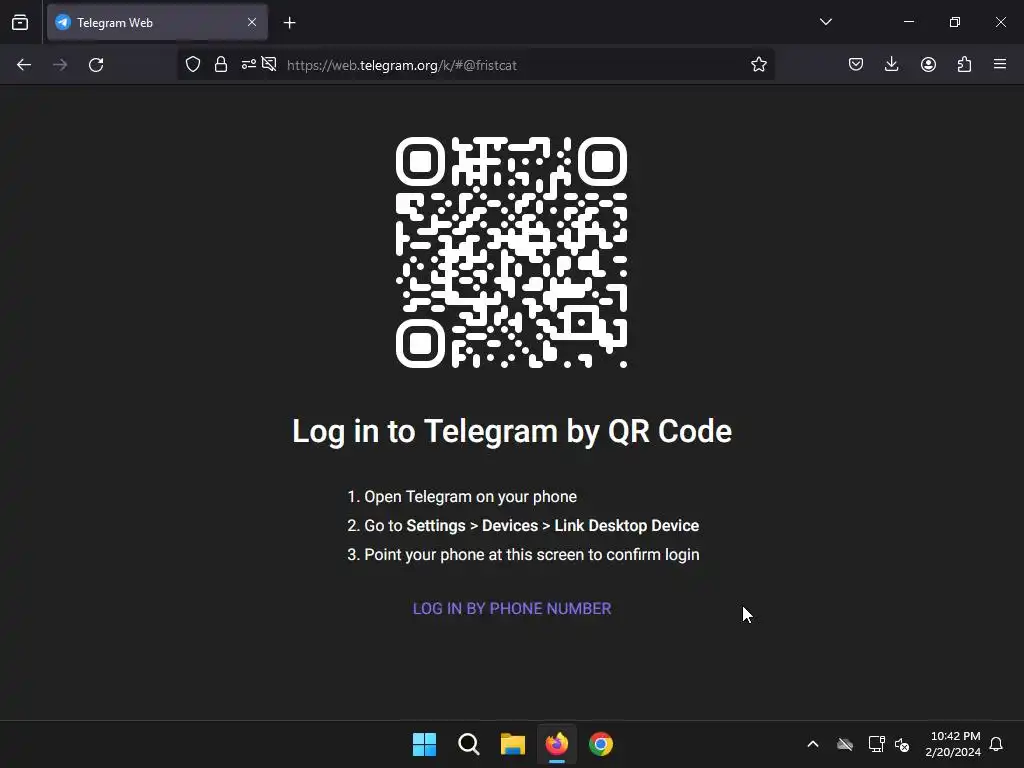Open network status tray icon
1024x768 pixels.
(876, 744)
